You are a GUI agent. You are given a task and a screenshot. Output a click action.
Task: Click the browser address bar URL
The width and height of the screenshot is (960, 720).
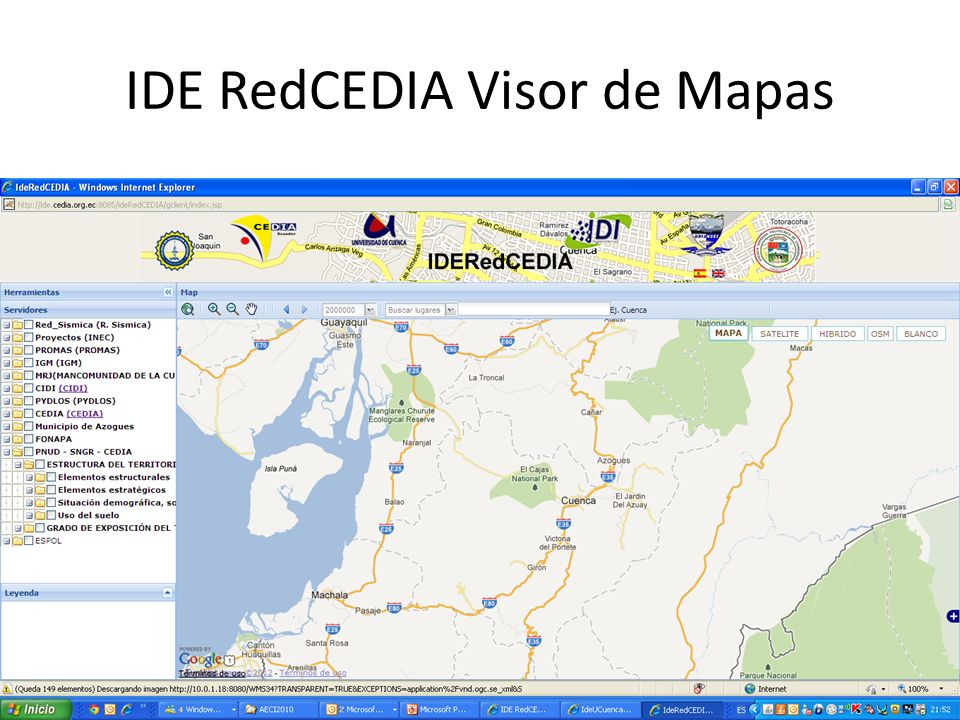point(120,204)
